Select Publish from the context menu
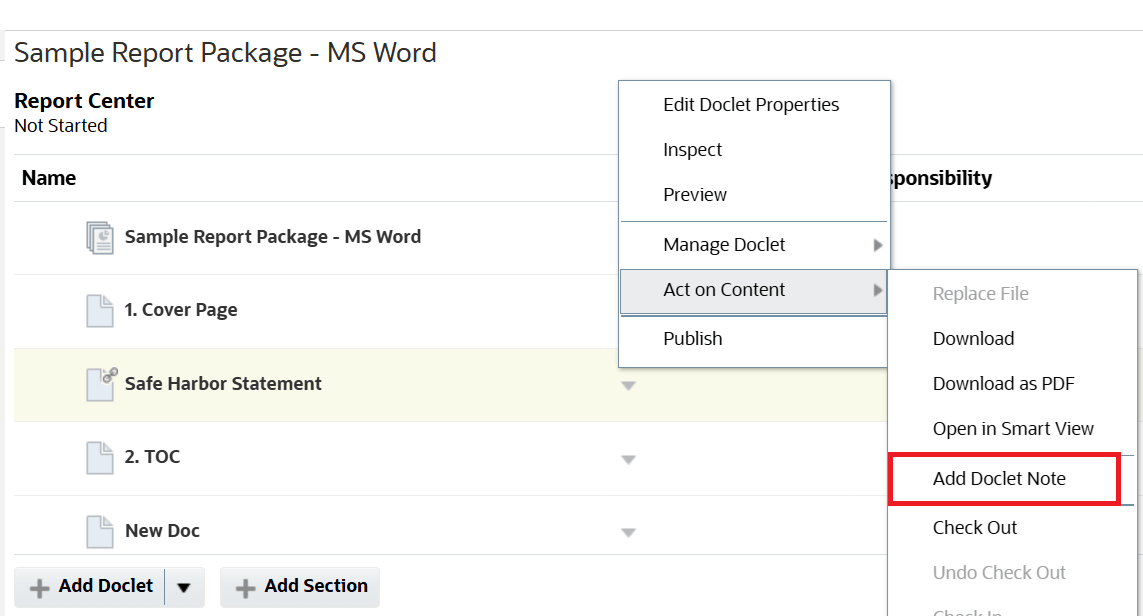The width and height of the screenshot is (1143, 616). click(692, 338)
